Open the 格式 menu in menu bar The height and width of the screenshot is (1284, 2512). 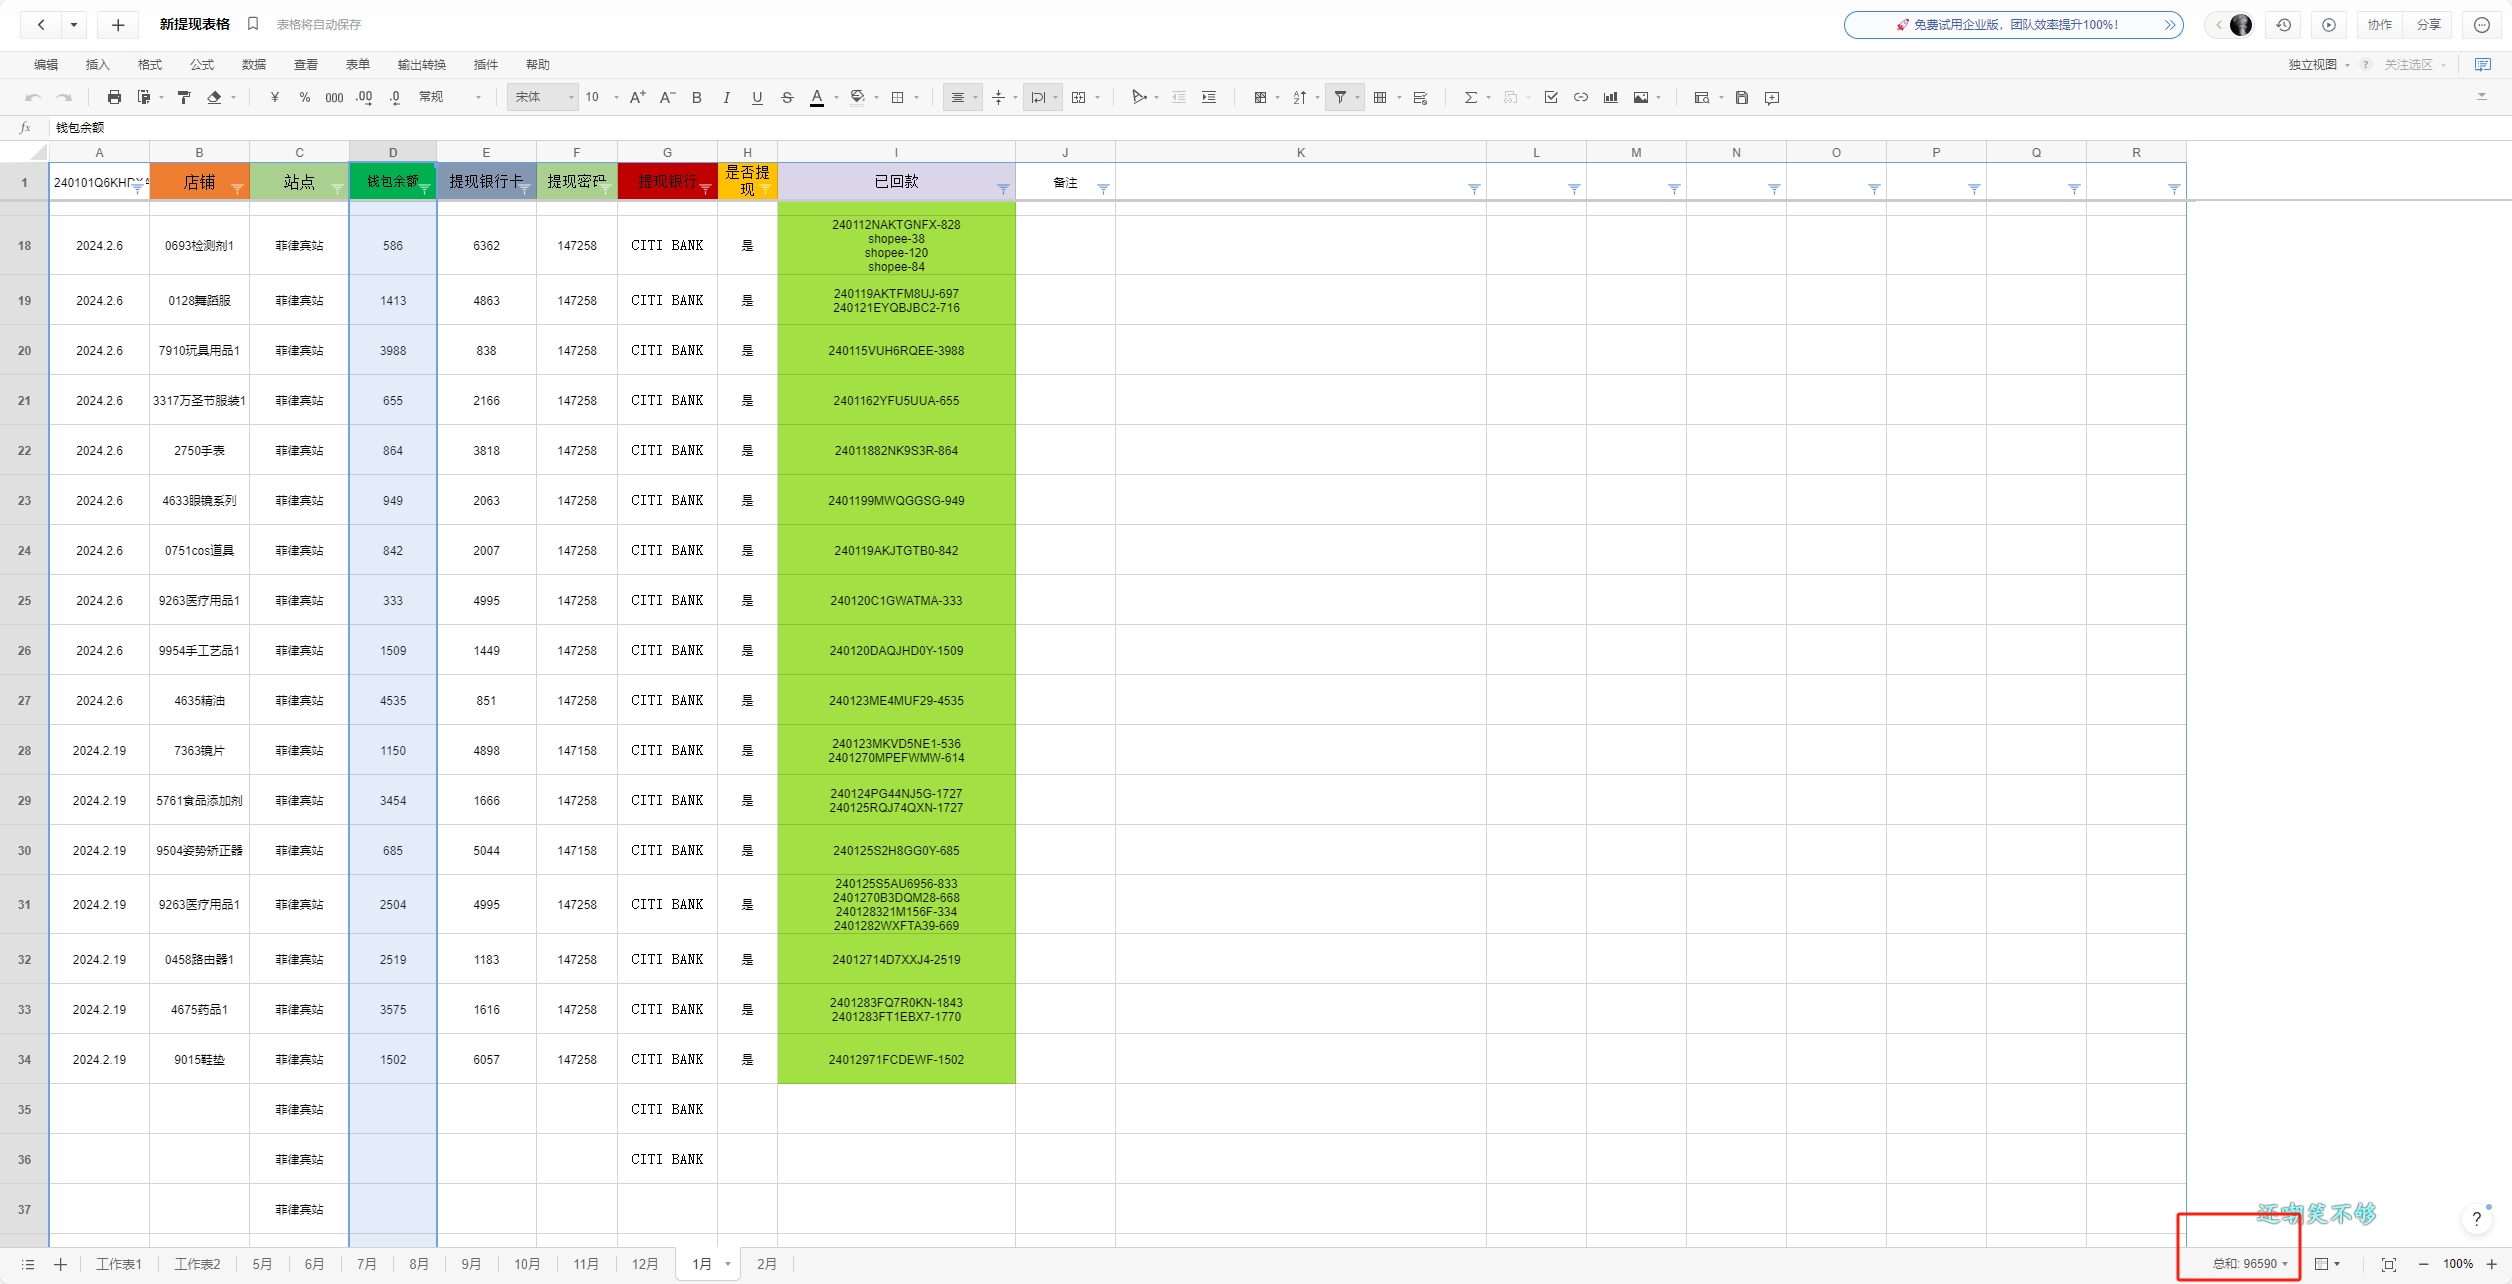[x=149, y=64]
